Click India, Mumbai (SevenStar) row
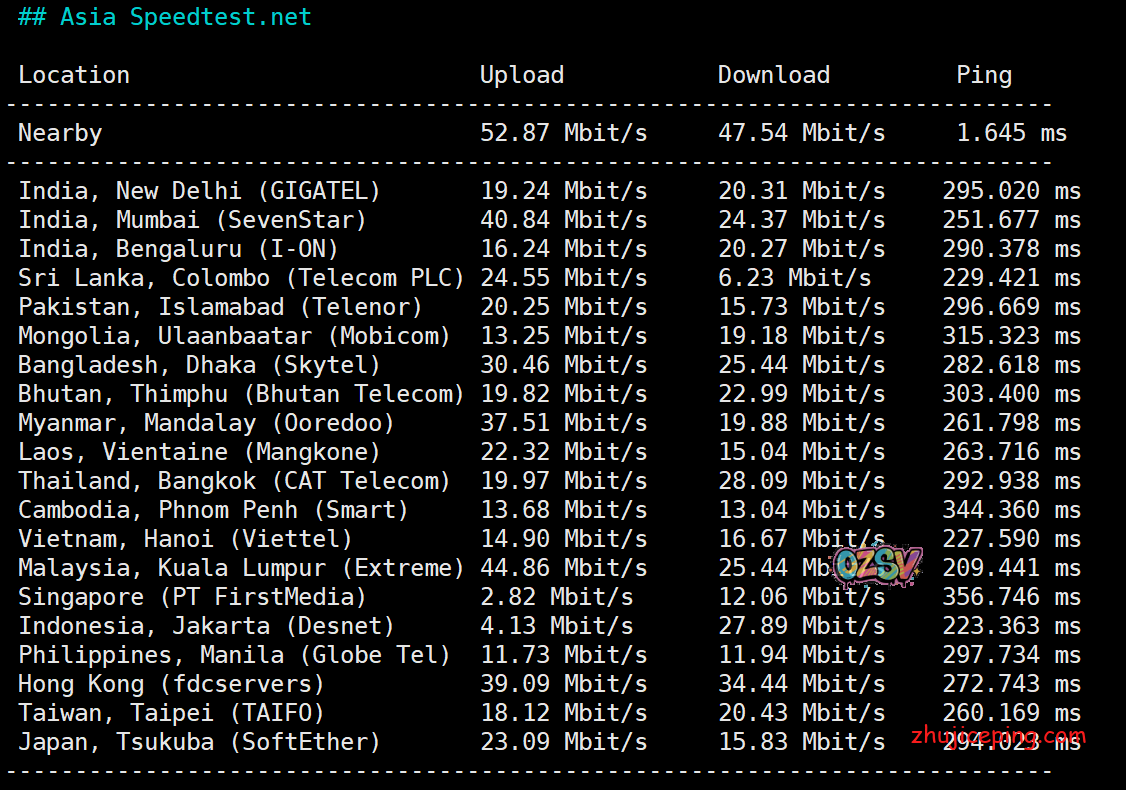1126x790 pixels. (x=192, y=220)
